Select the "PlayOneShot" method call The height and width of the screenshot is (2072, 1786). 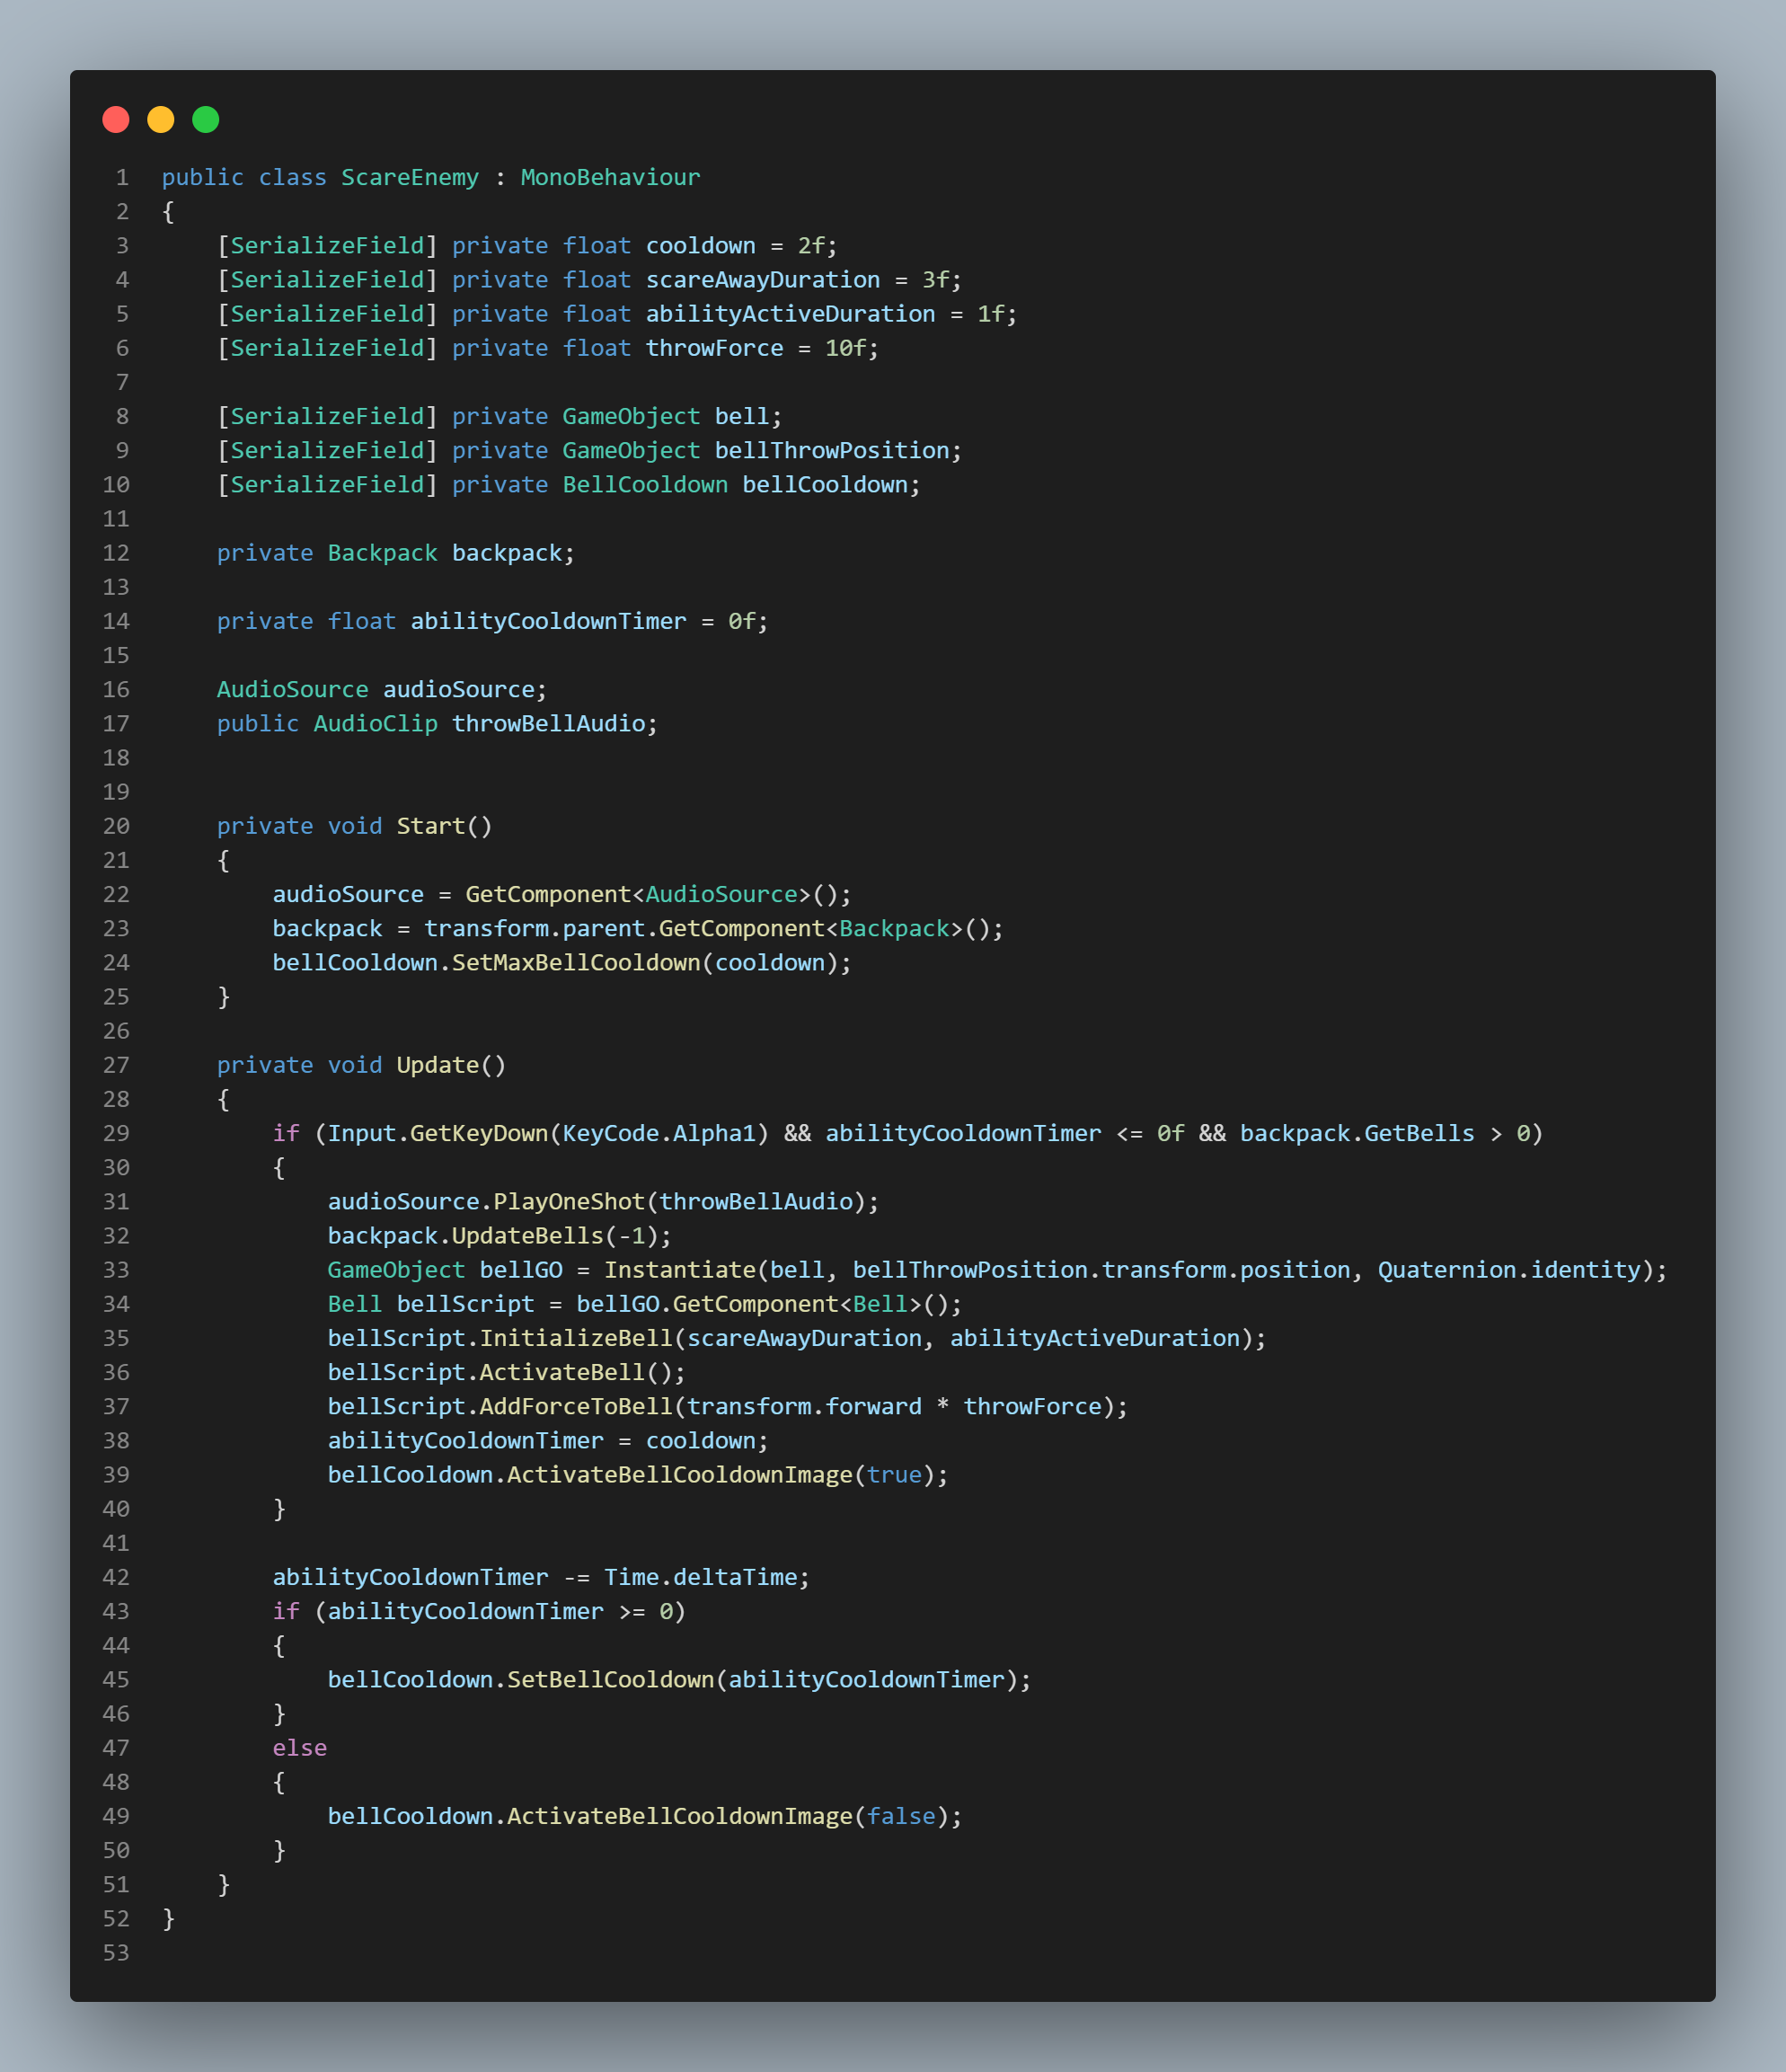(569, 1202)
